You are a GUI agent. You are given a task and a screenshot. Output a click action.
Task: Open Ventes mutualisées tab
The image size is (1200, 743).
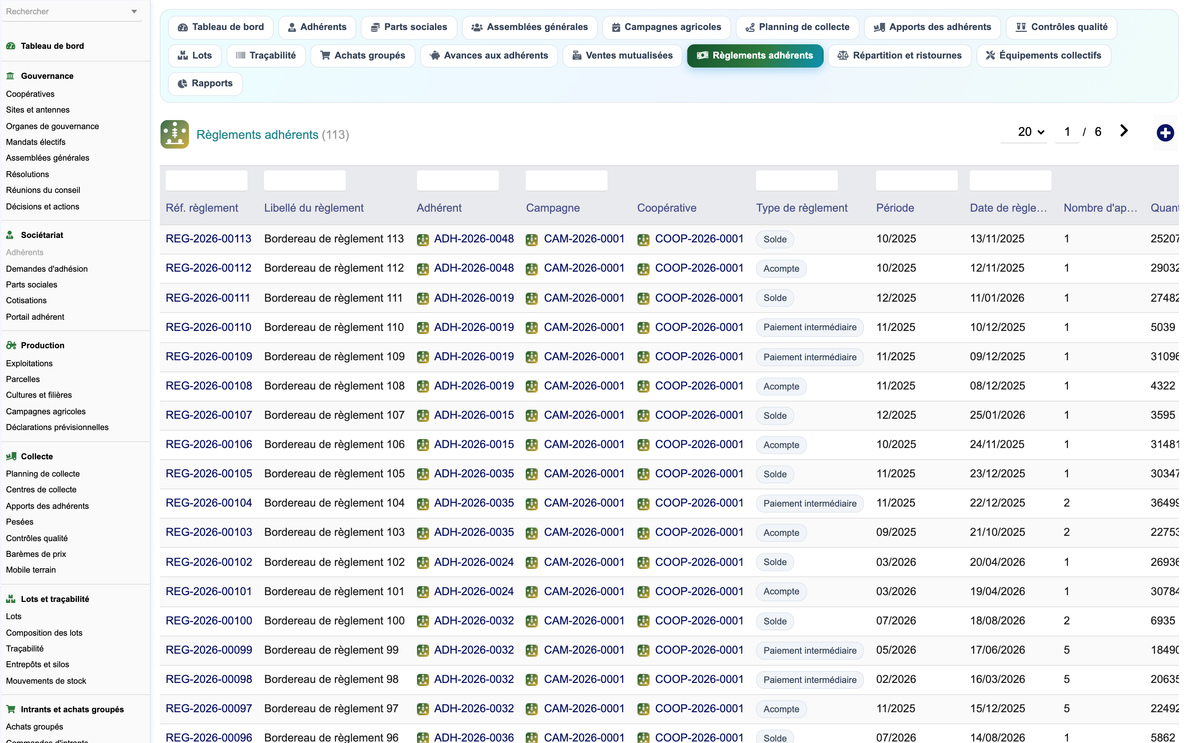622,55
